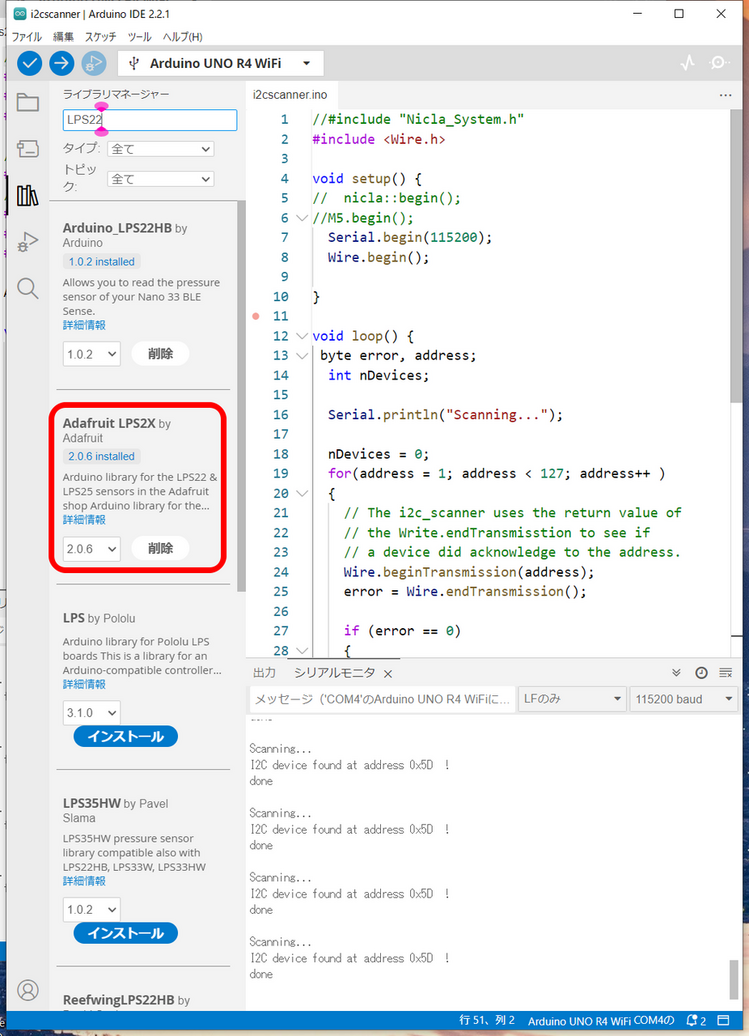Click the Verify checkmark button

29,63
